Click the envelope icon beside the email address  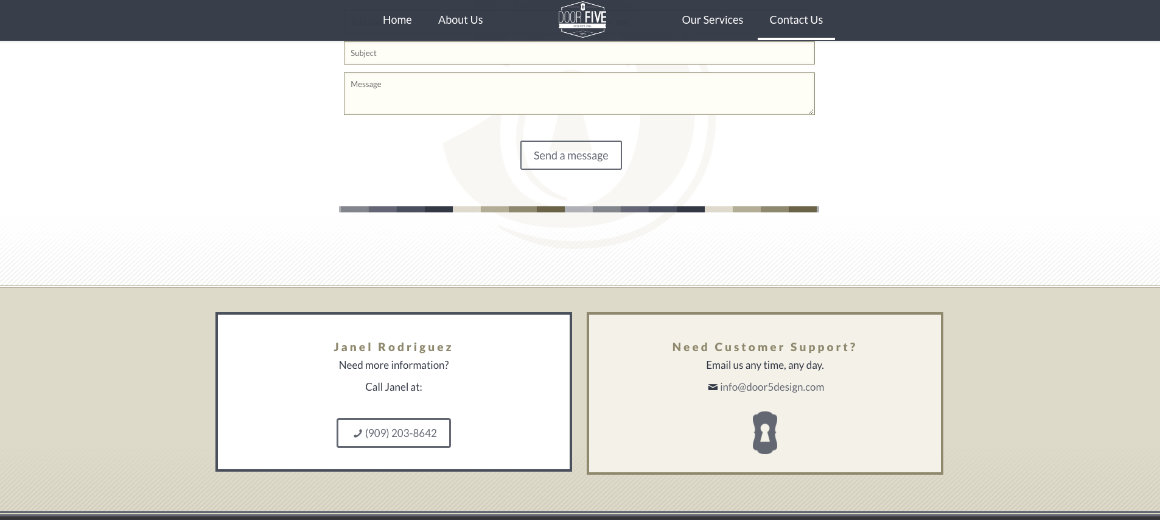tap(712, 387)
